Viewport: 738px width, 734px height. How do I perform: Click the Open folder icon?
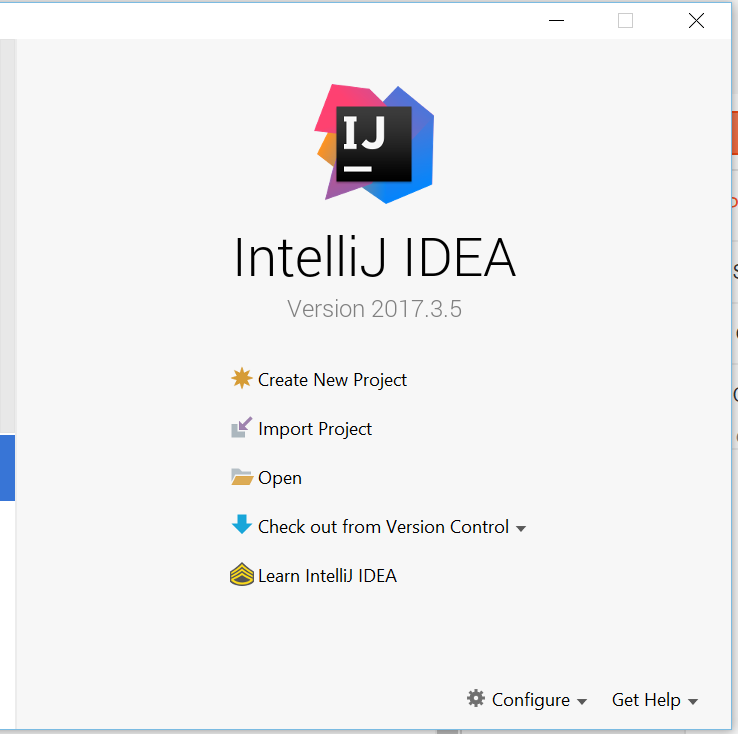pyautogui.click(x=242, y=477)
